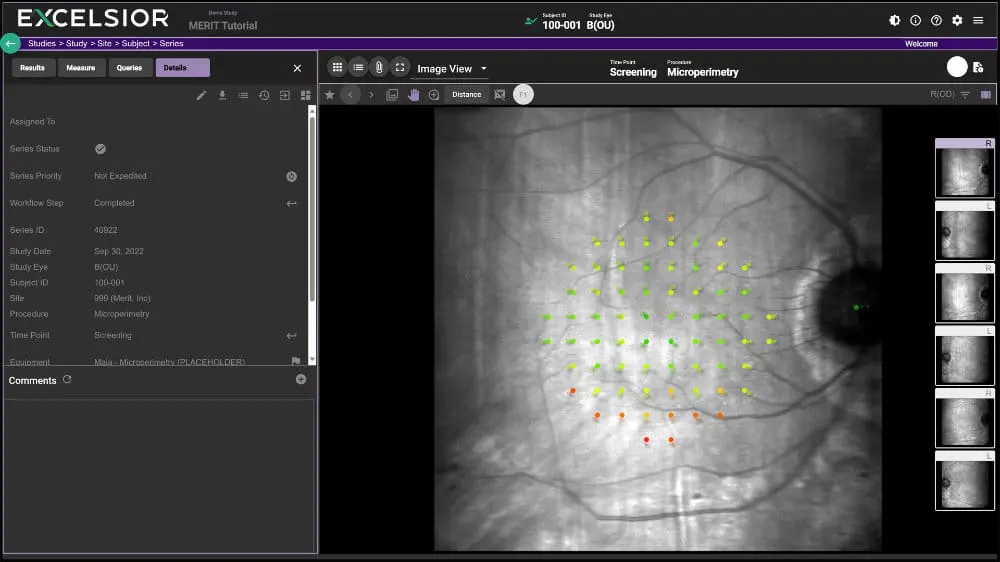1000x562 pixels.
Task: Add a comment with the plus icon
Action: [301, 380]
